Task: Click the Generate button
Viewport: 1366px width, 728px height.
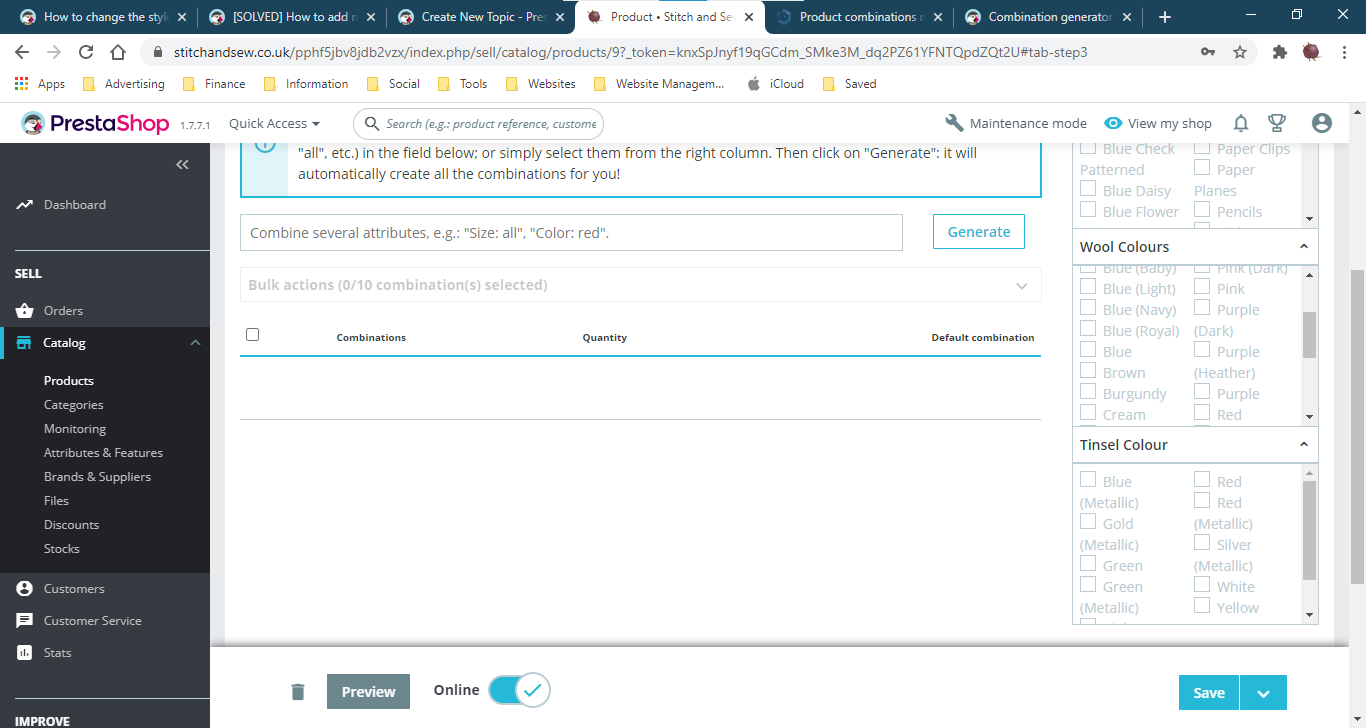Action: [x=979, y=232]
